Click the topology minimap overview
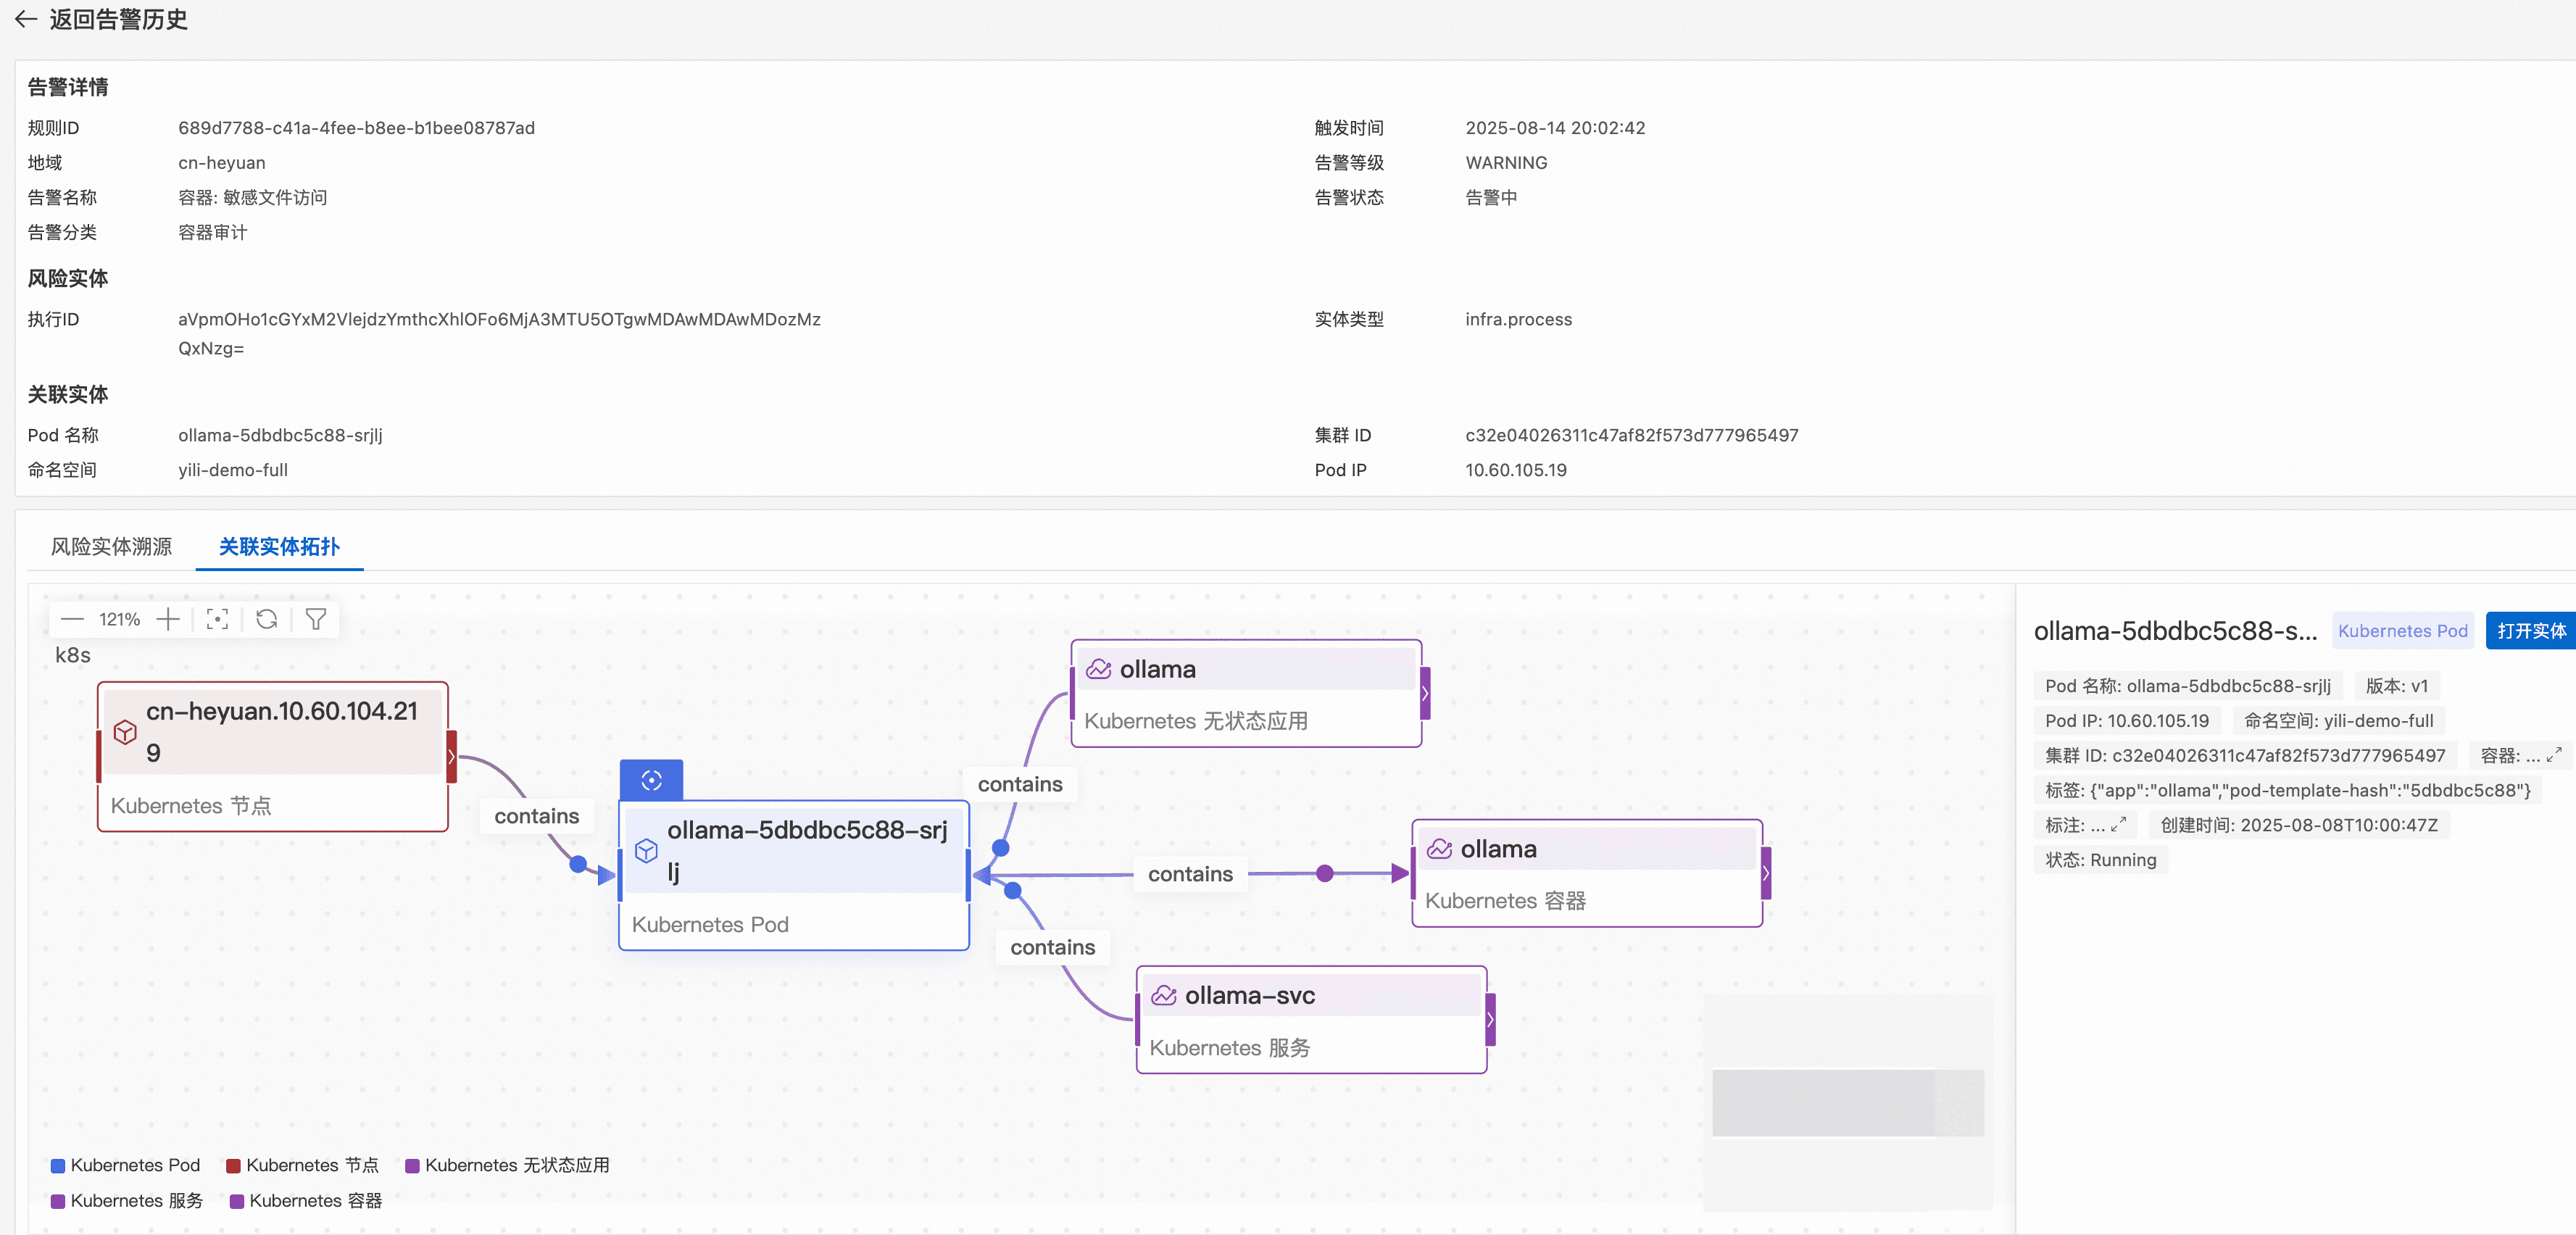Screen dimensions: 2576x1235 tap(1847, 1102)
